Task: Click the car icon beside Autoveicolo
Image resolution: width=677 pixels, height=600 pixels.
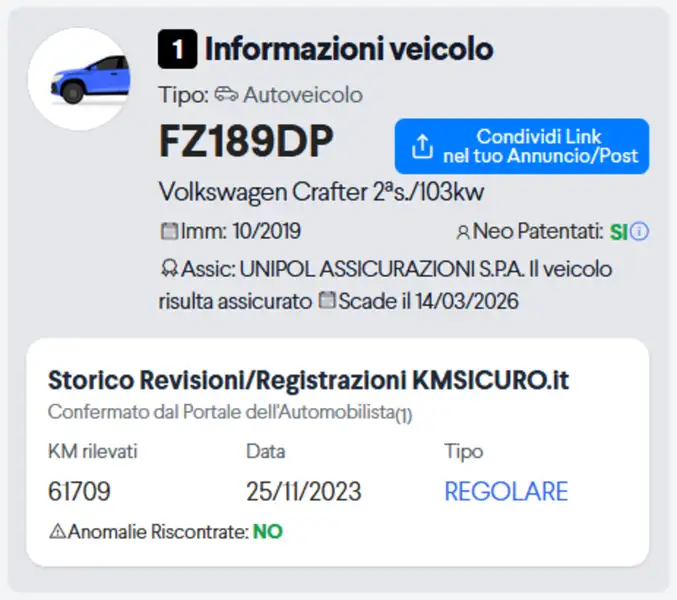Action: point(226,94)
